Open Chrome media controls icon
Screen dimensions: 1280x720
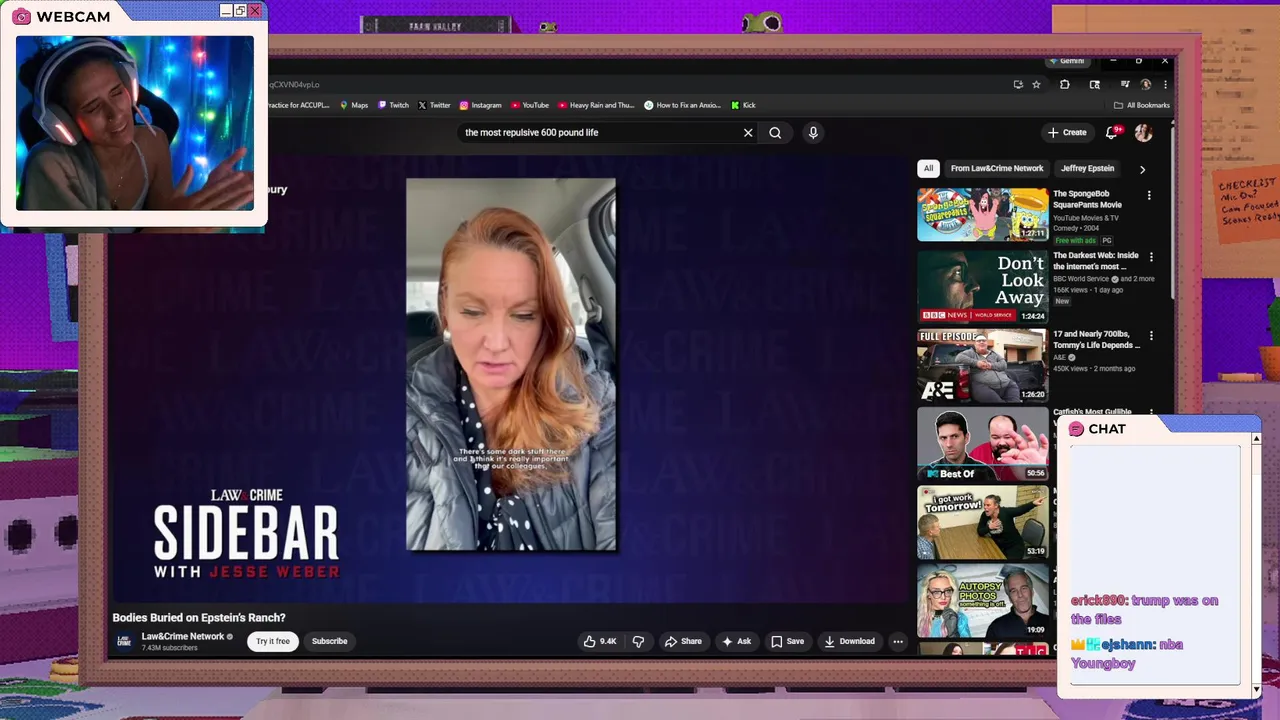click(1125, 85)
